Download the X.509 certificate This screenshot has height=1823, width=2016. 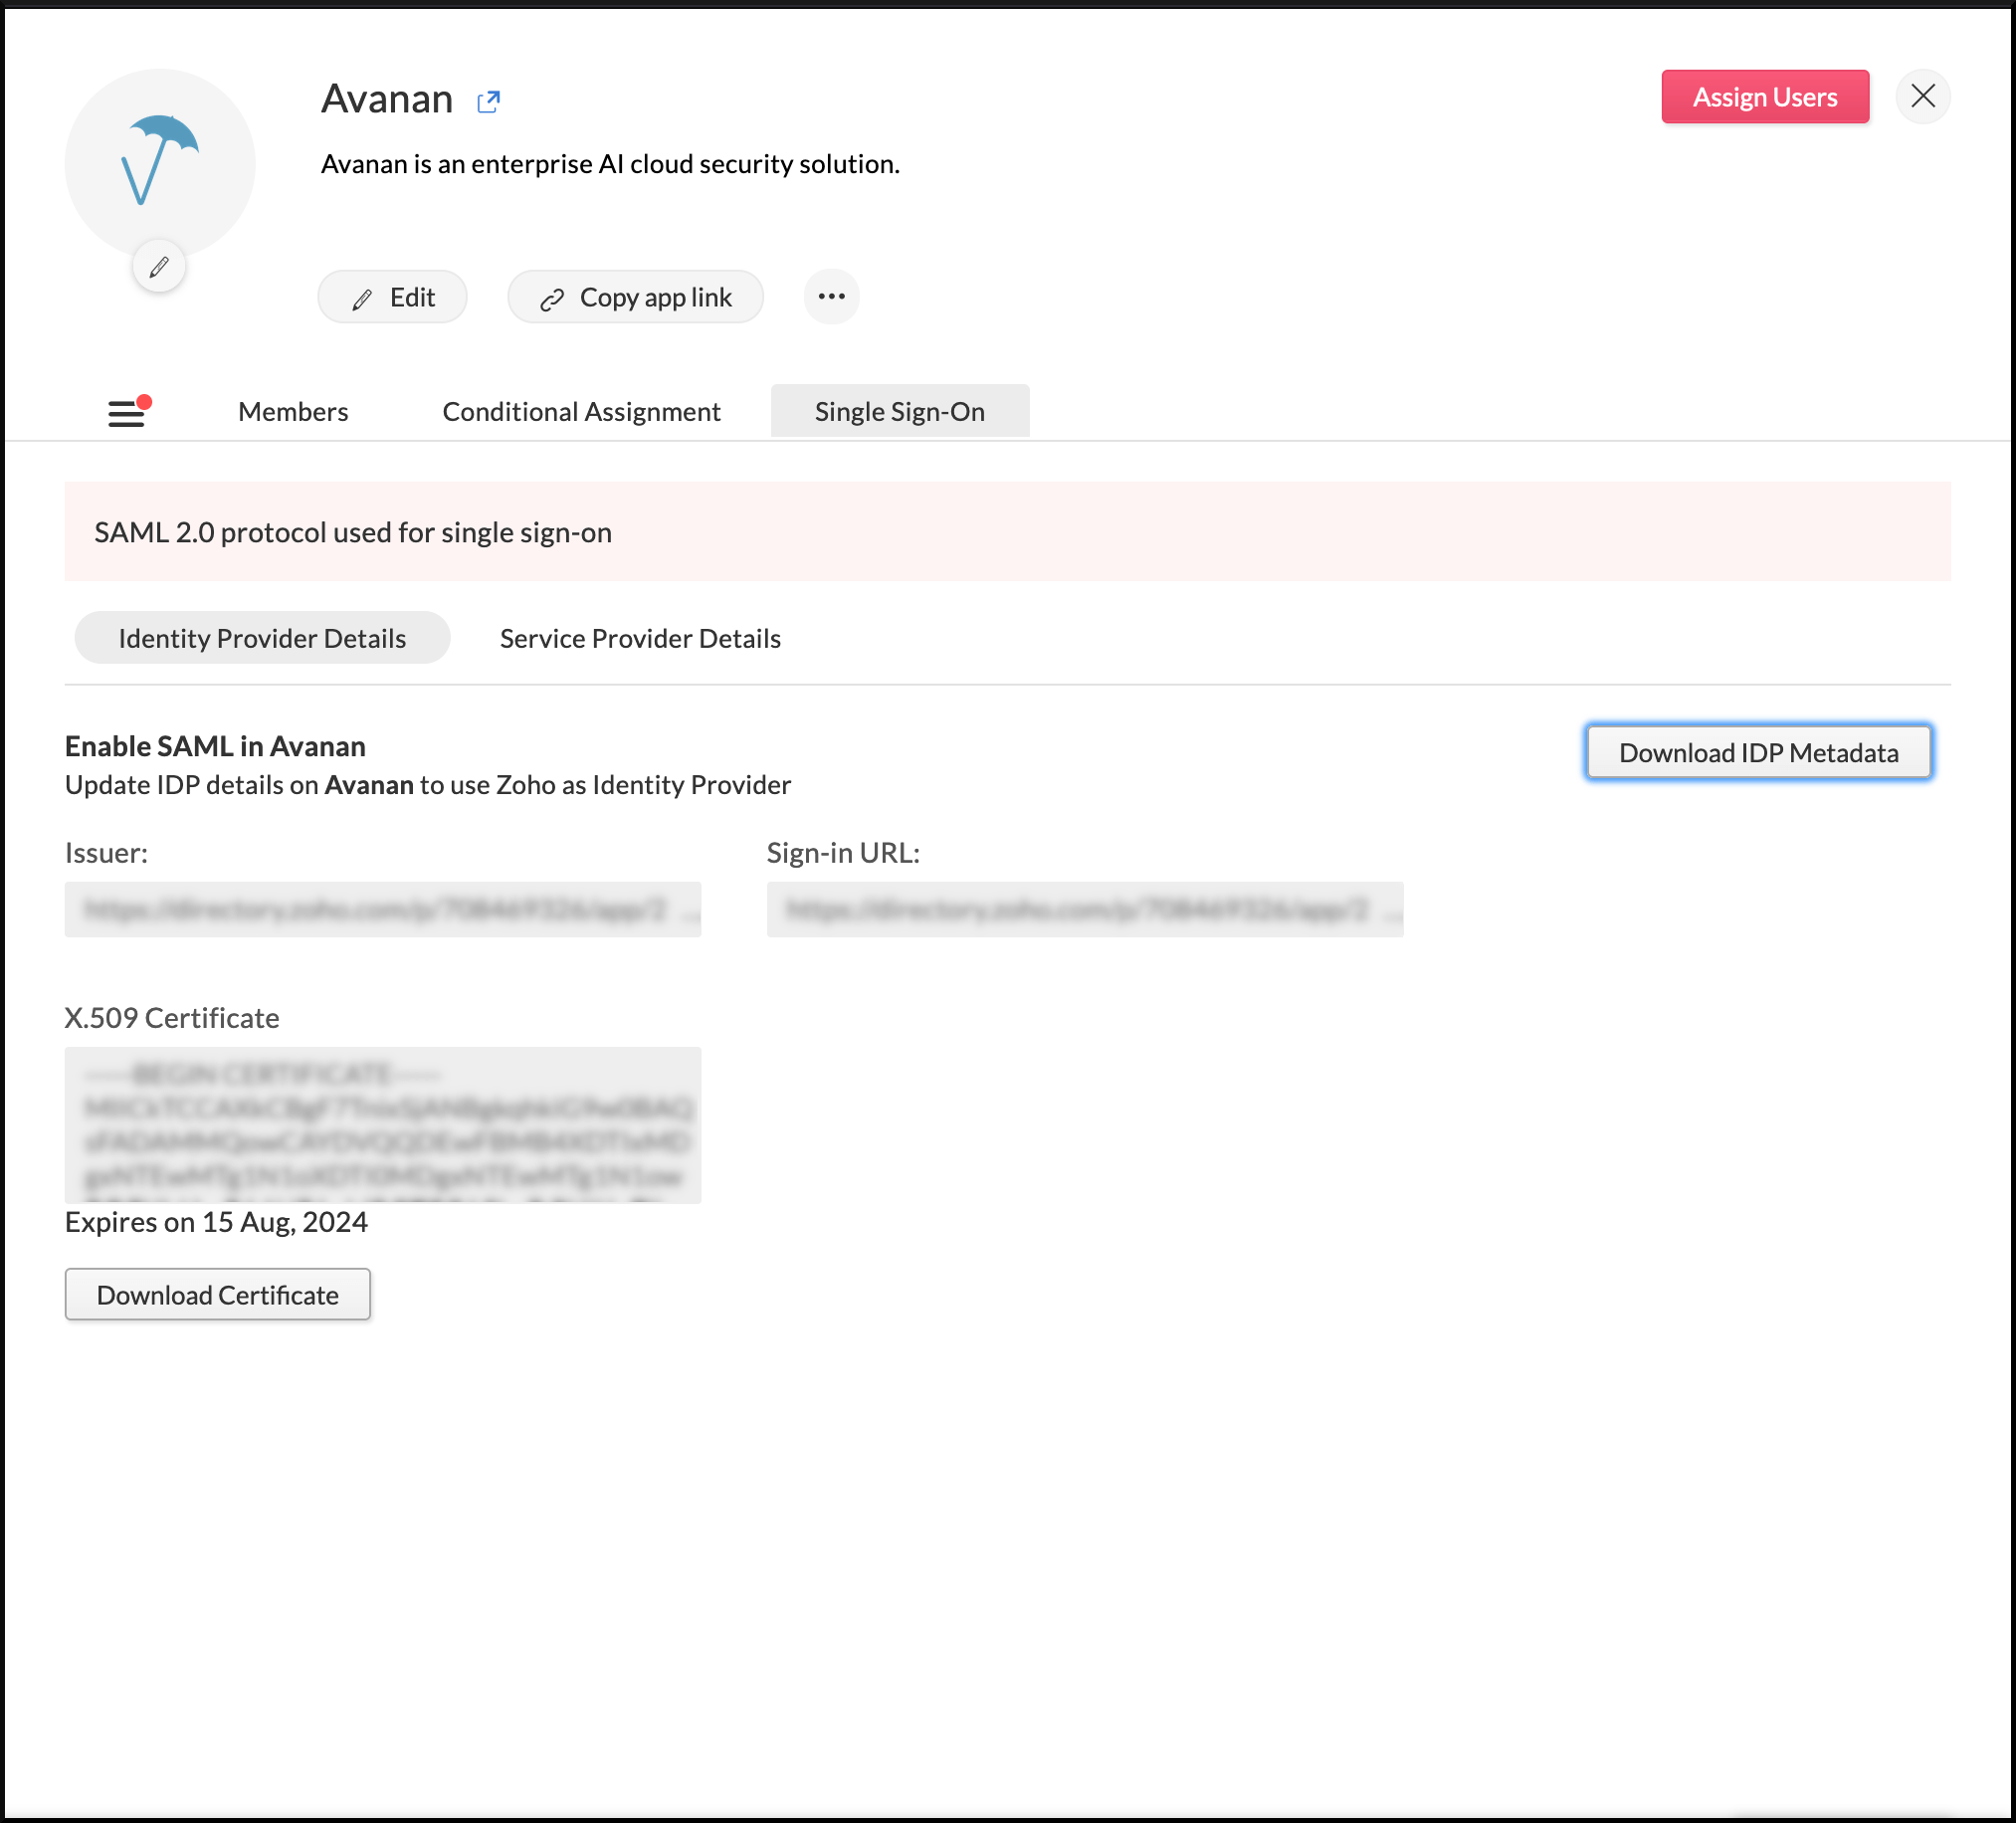tap(217, 1294)
